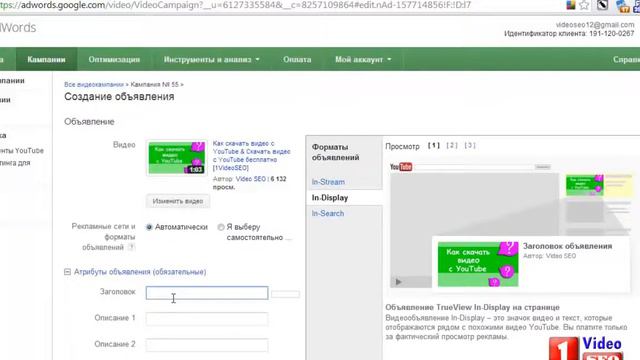
Task: Switch to In-Search ad format
Action: pos(328,213)
